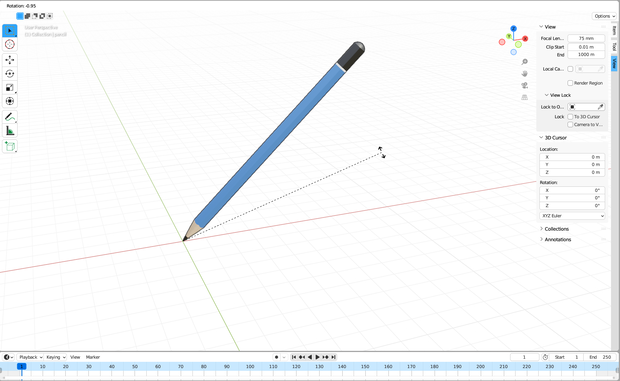
Task: Select the Add Cube tool
Action: tap(10, 146)
